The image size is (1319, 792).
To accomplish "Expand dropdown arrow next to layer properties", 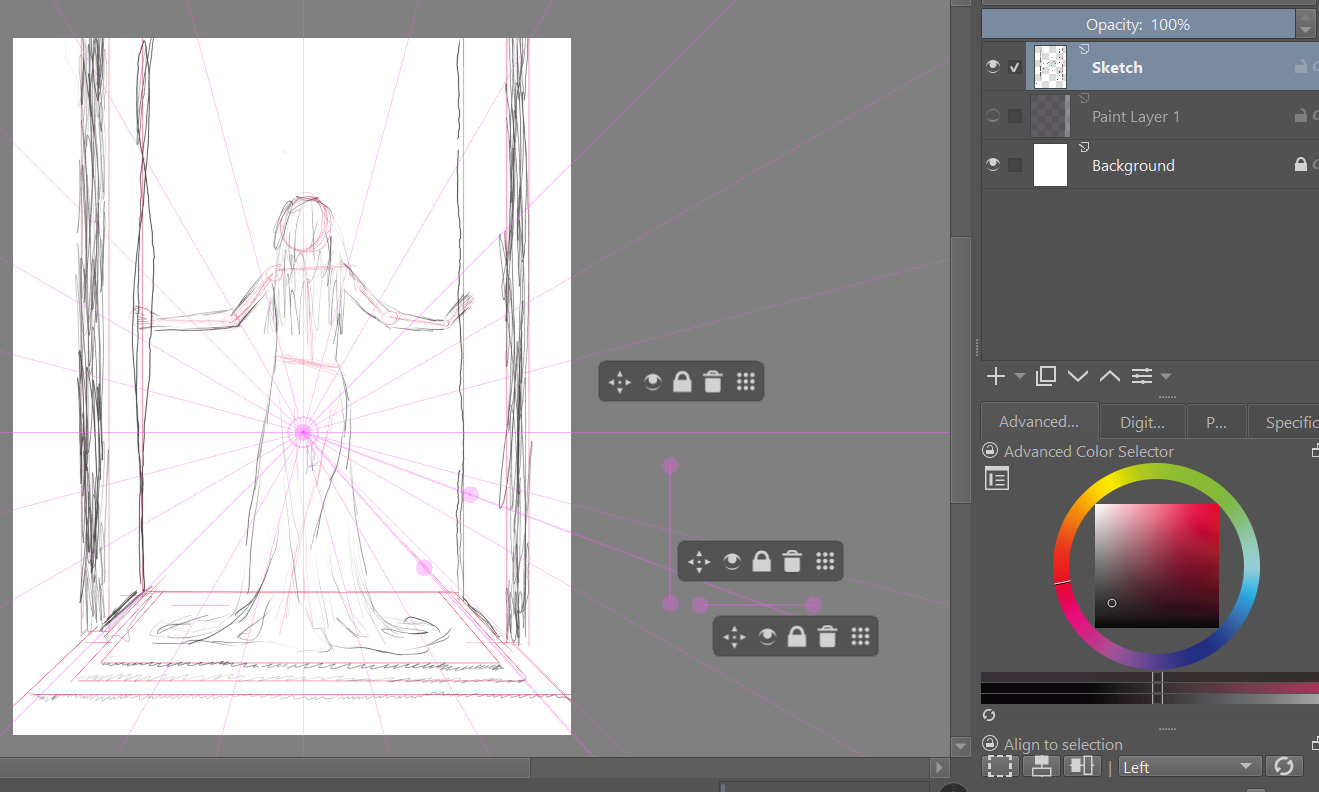I will click(x=1166, y=377).
